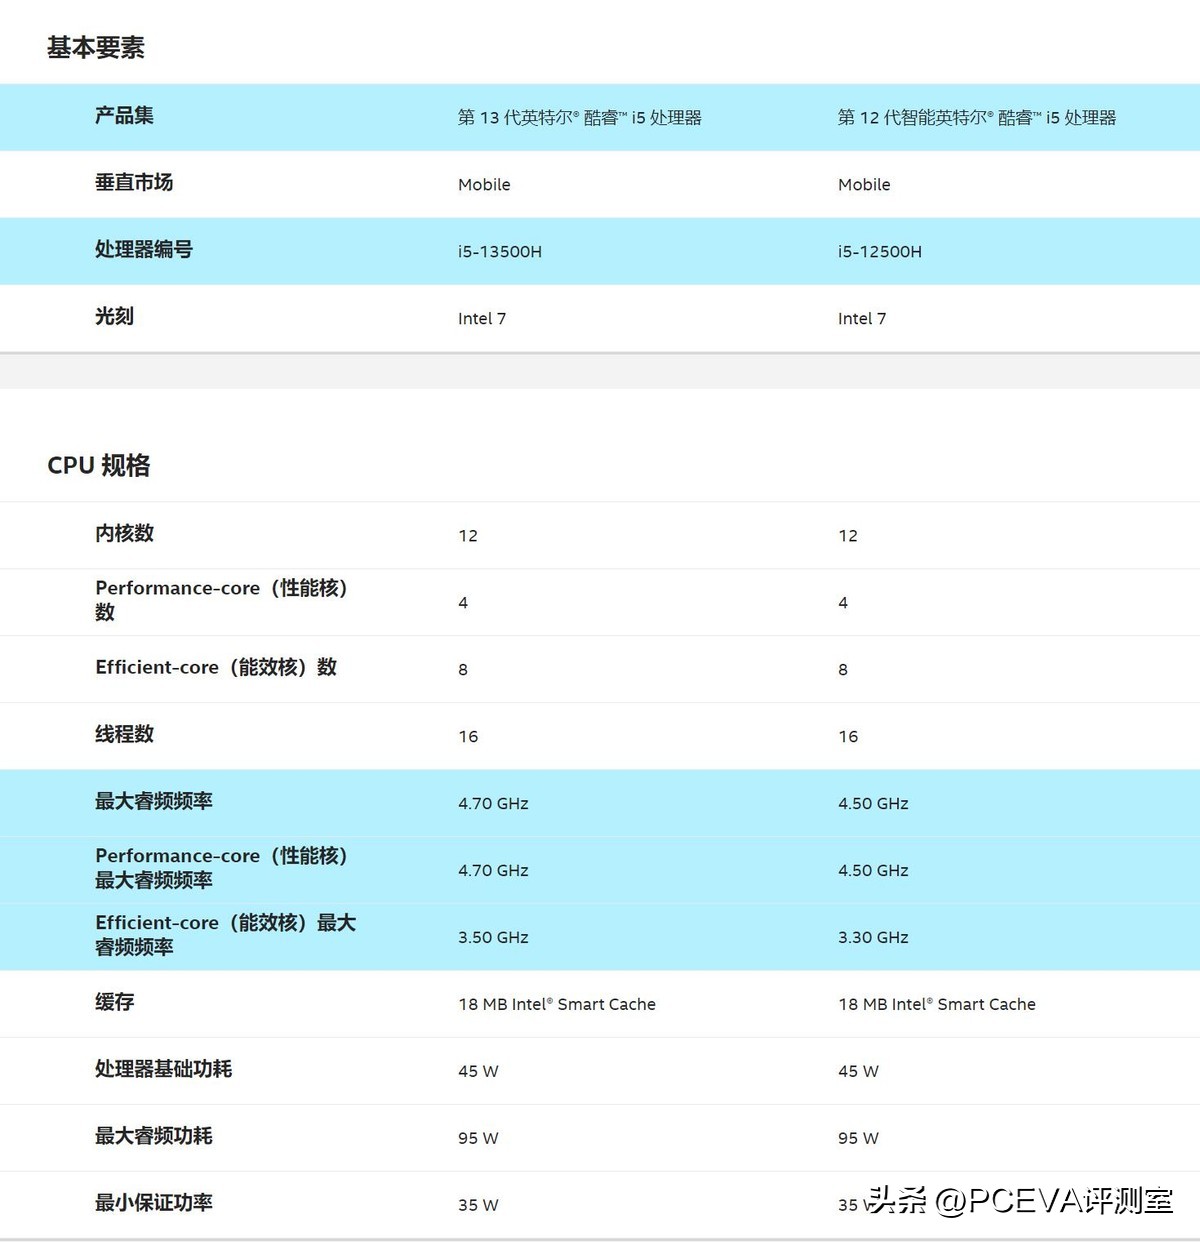
Task: Select the i5-13500H processor number
Action: [x=500, y=251]
